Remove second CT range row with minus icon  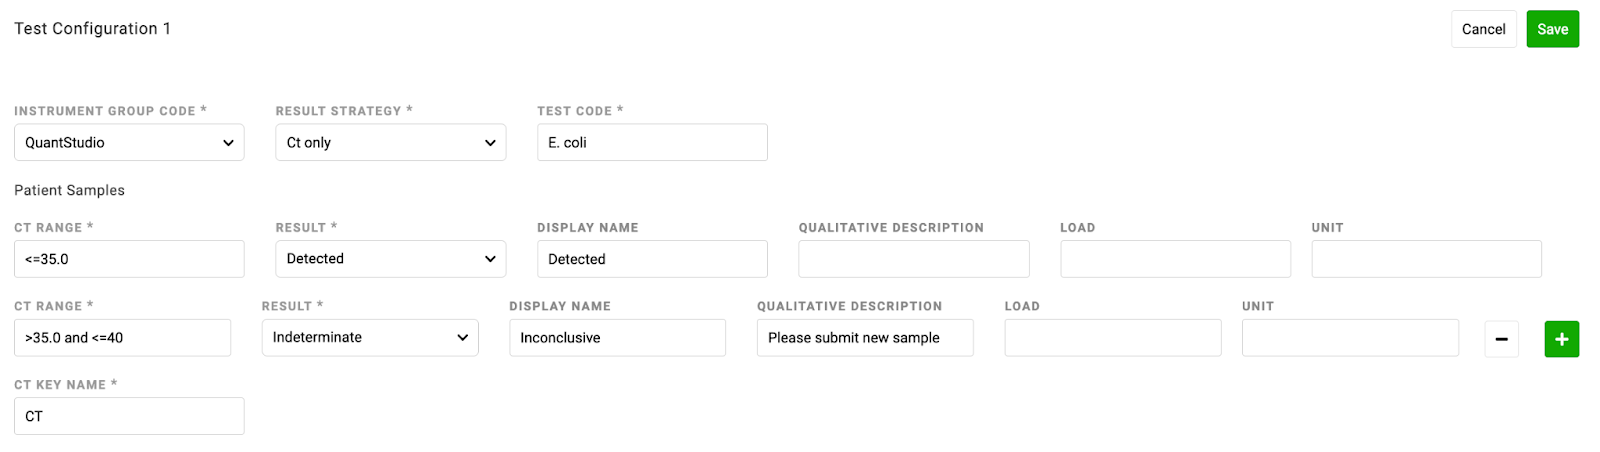tap(1501, 339)
